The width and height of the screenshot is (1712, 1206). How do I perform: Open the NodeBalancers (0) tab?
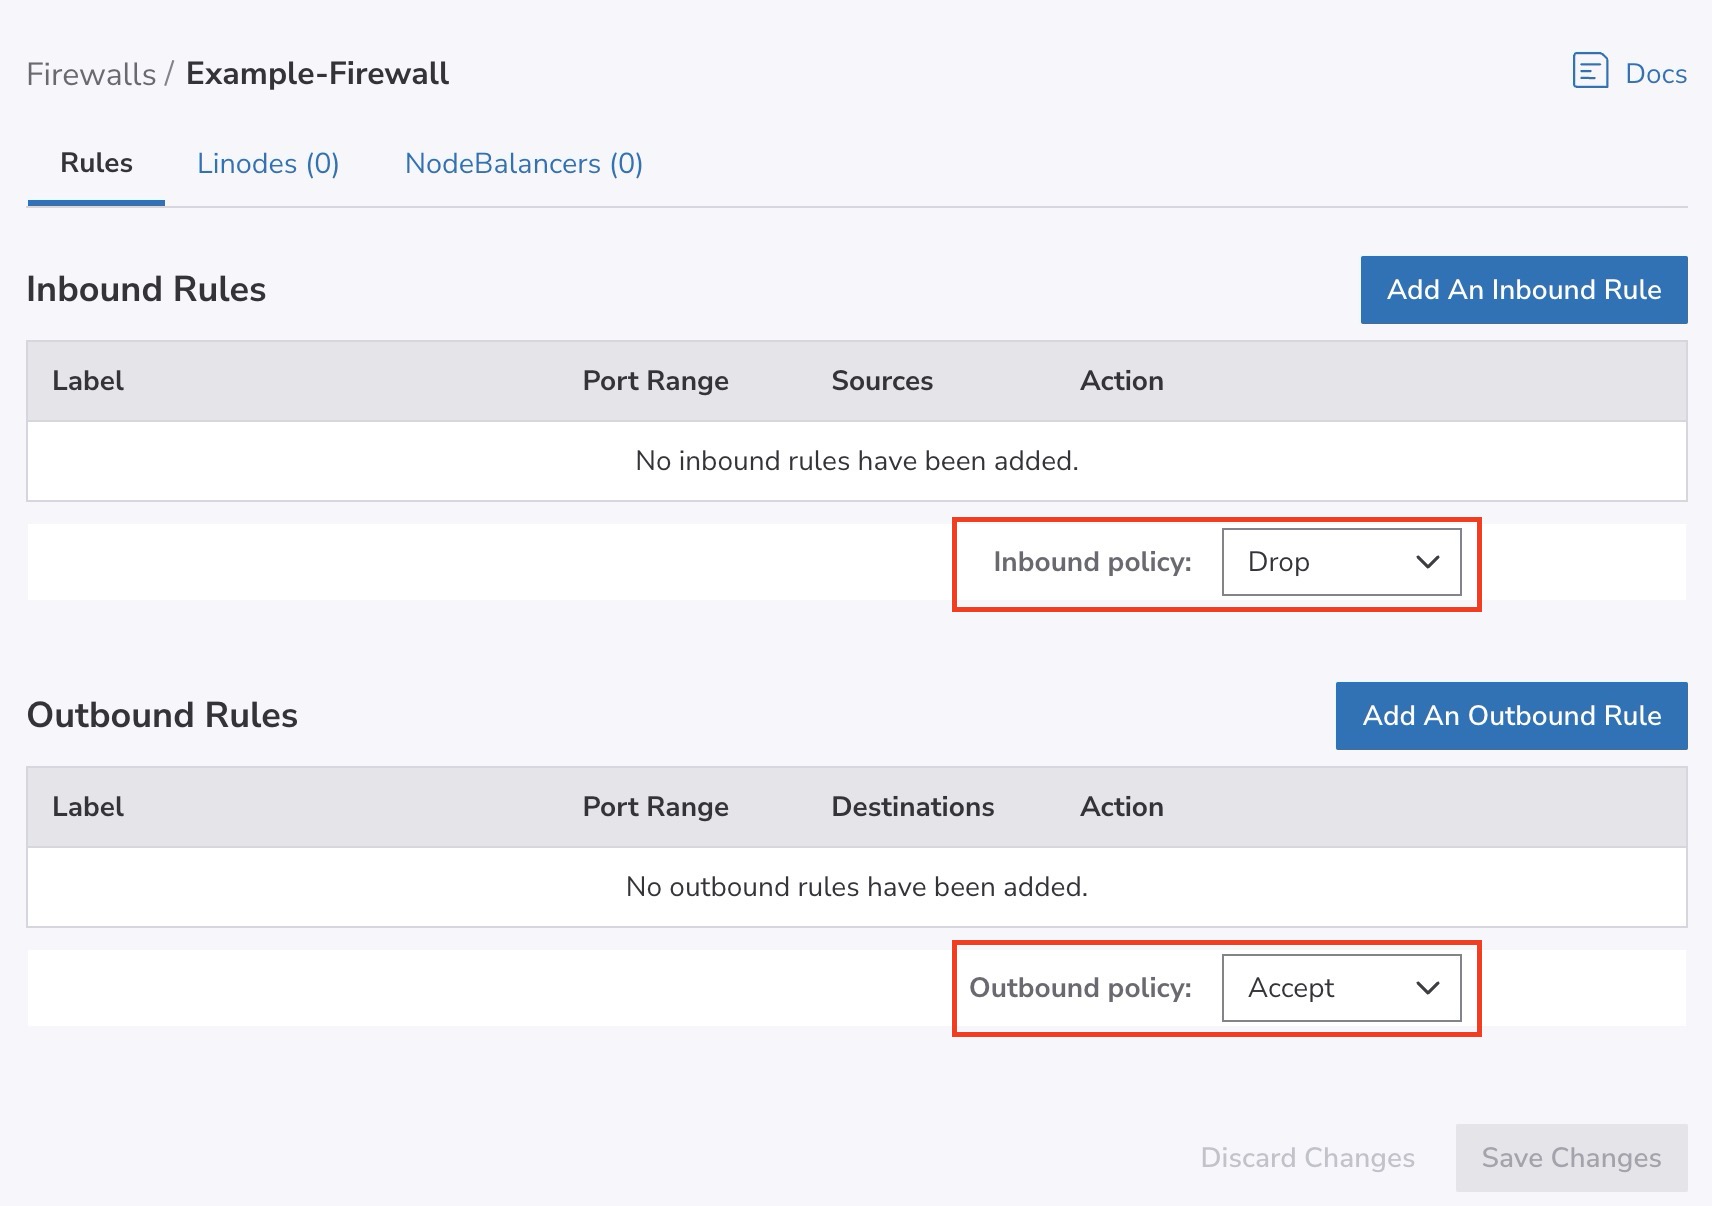click(x=523, y=163)
